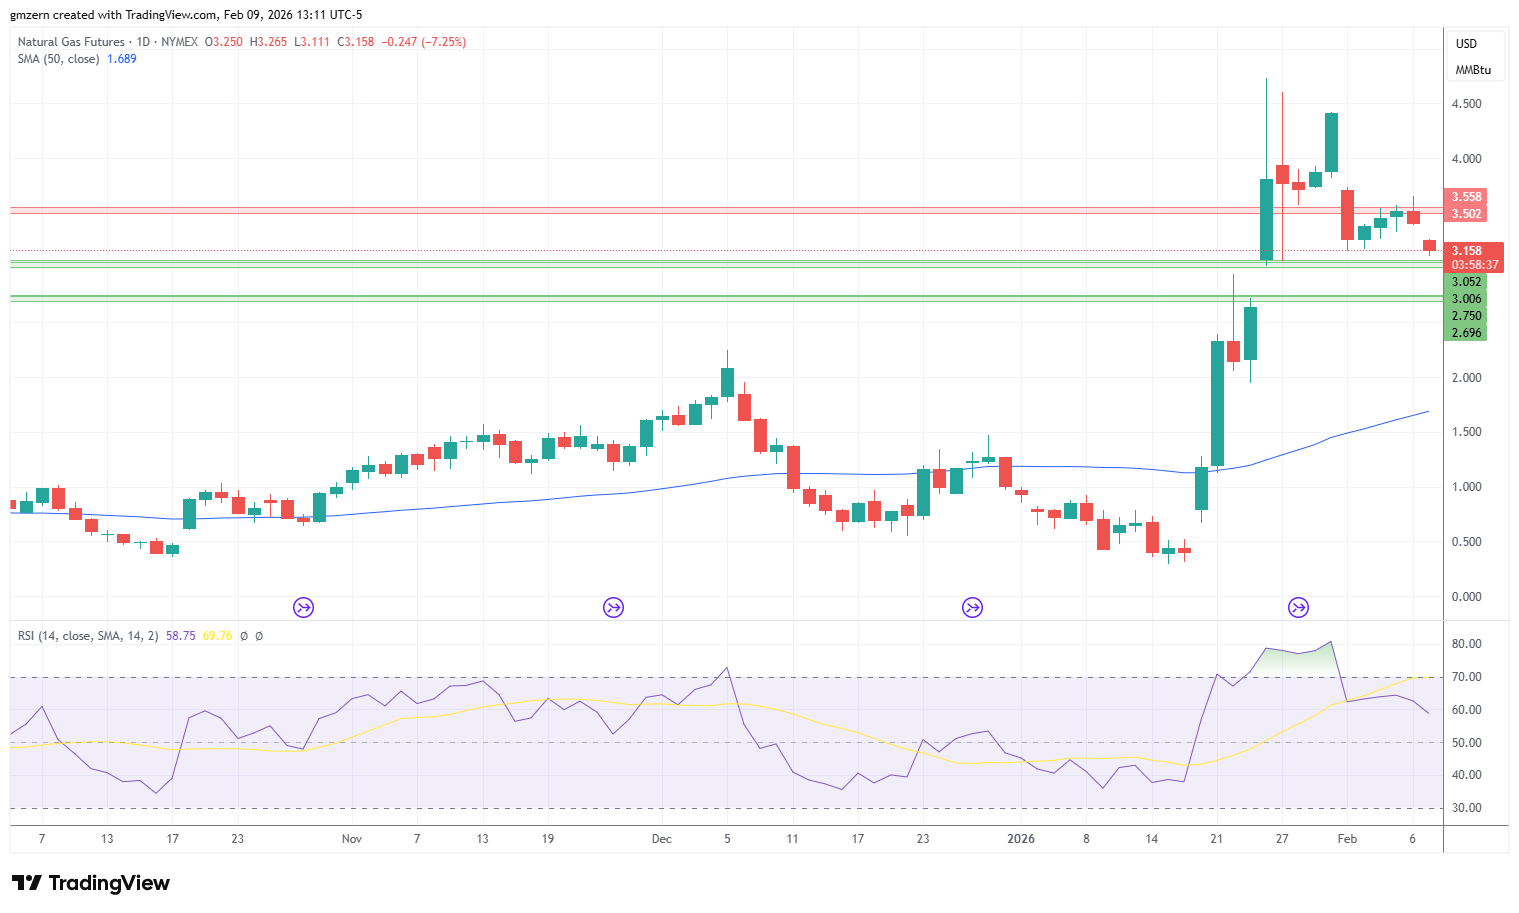Viewport: 1519px width, 913px height.
Task: Click the green 3.052 price label
Action: click(1466, 282)
